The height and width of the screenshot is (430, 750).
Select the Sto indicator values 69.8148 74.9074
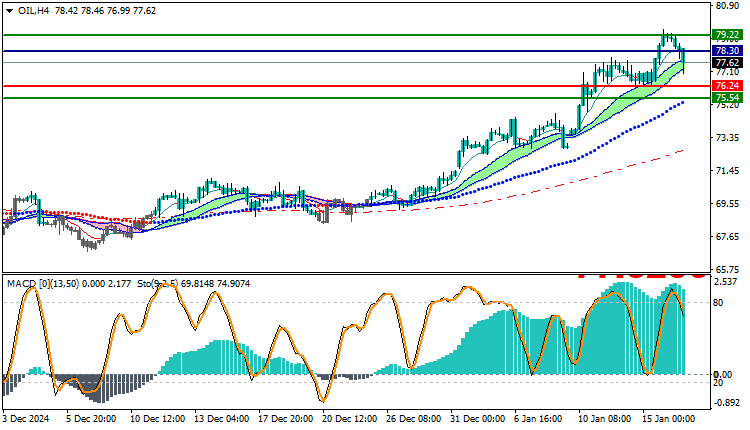[x=217, y=284]
